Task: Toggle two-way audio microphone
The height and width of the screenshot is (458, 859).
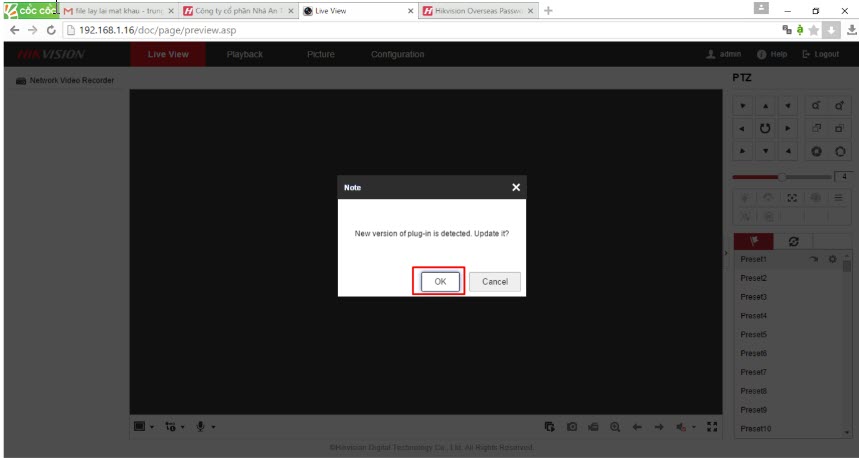Action: (x=201, y=427)
